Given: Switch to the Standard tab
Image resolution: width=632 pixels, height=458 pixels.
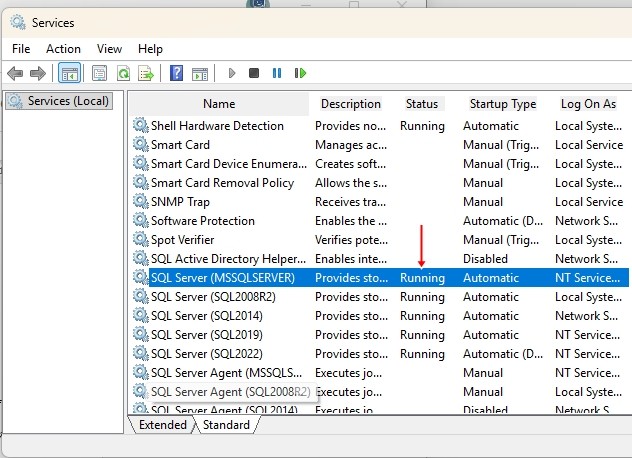Looking at the screenshot, I should click(x=226, y=425).
